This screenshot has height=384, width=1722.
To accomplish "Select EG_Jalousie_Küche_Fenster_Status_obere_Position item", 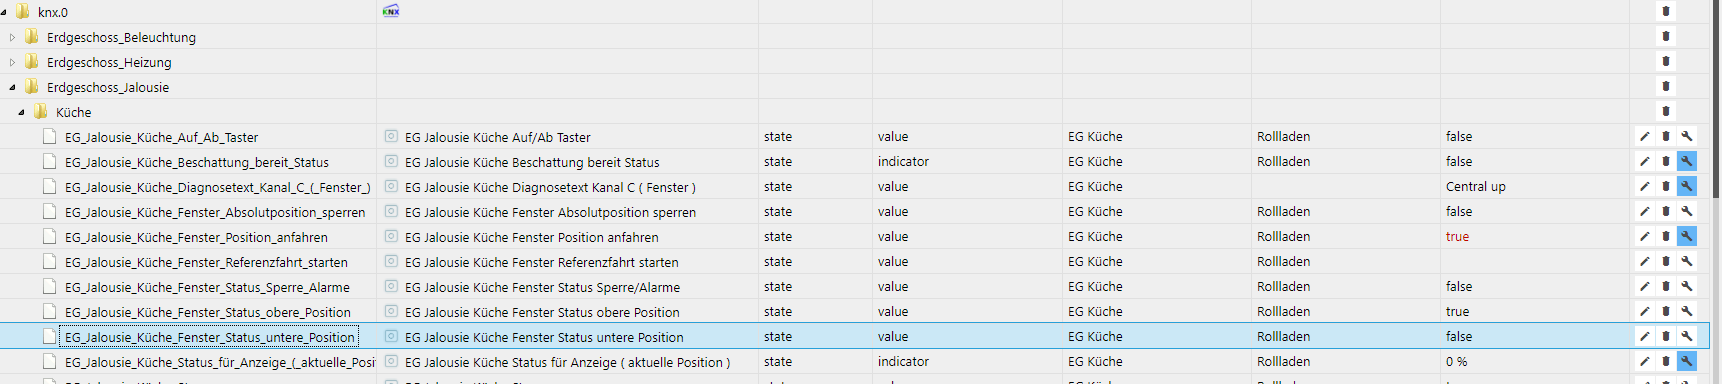I will (x=207, y=312).
